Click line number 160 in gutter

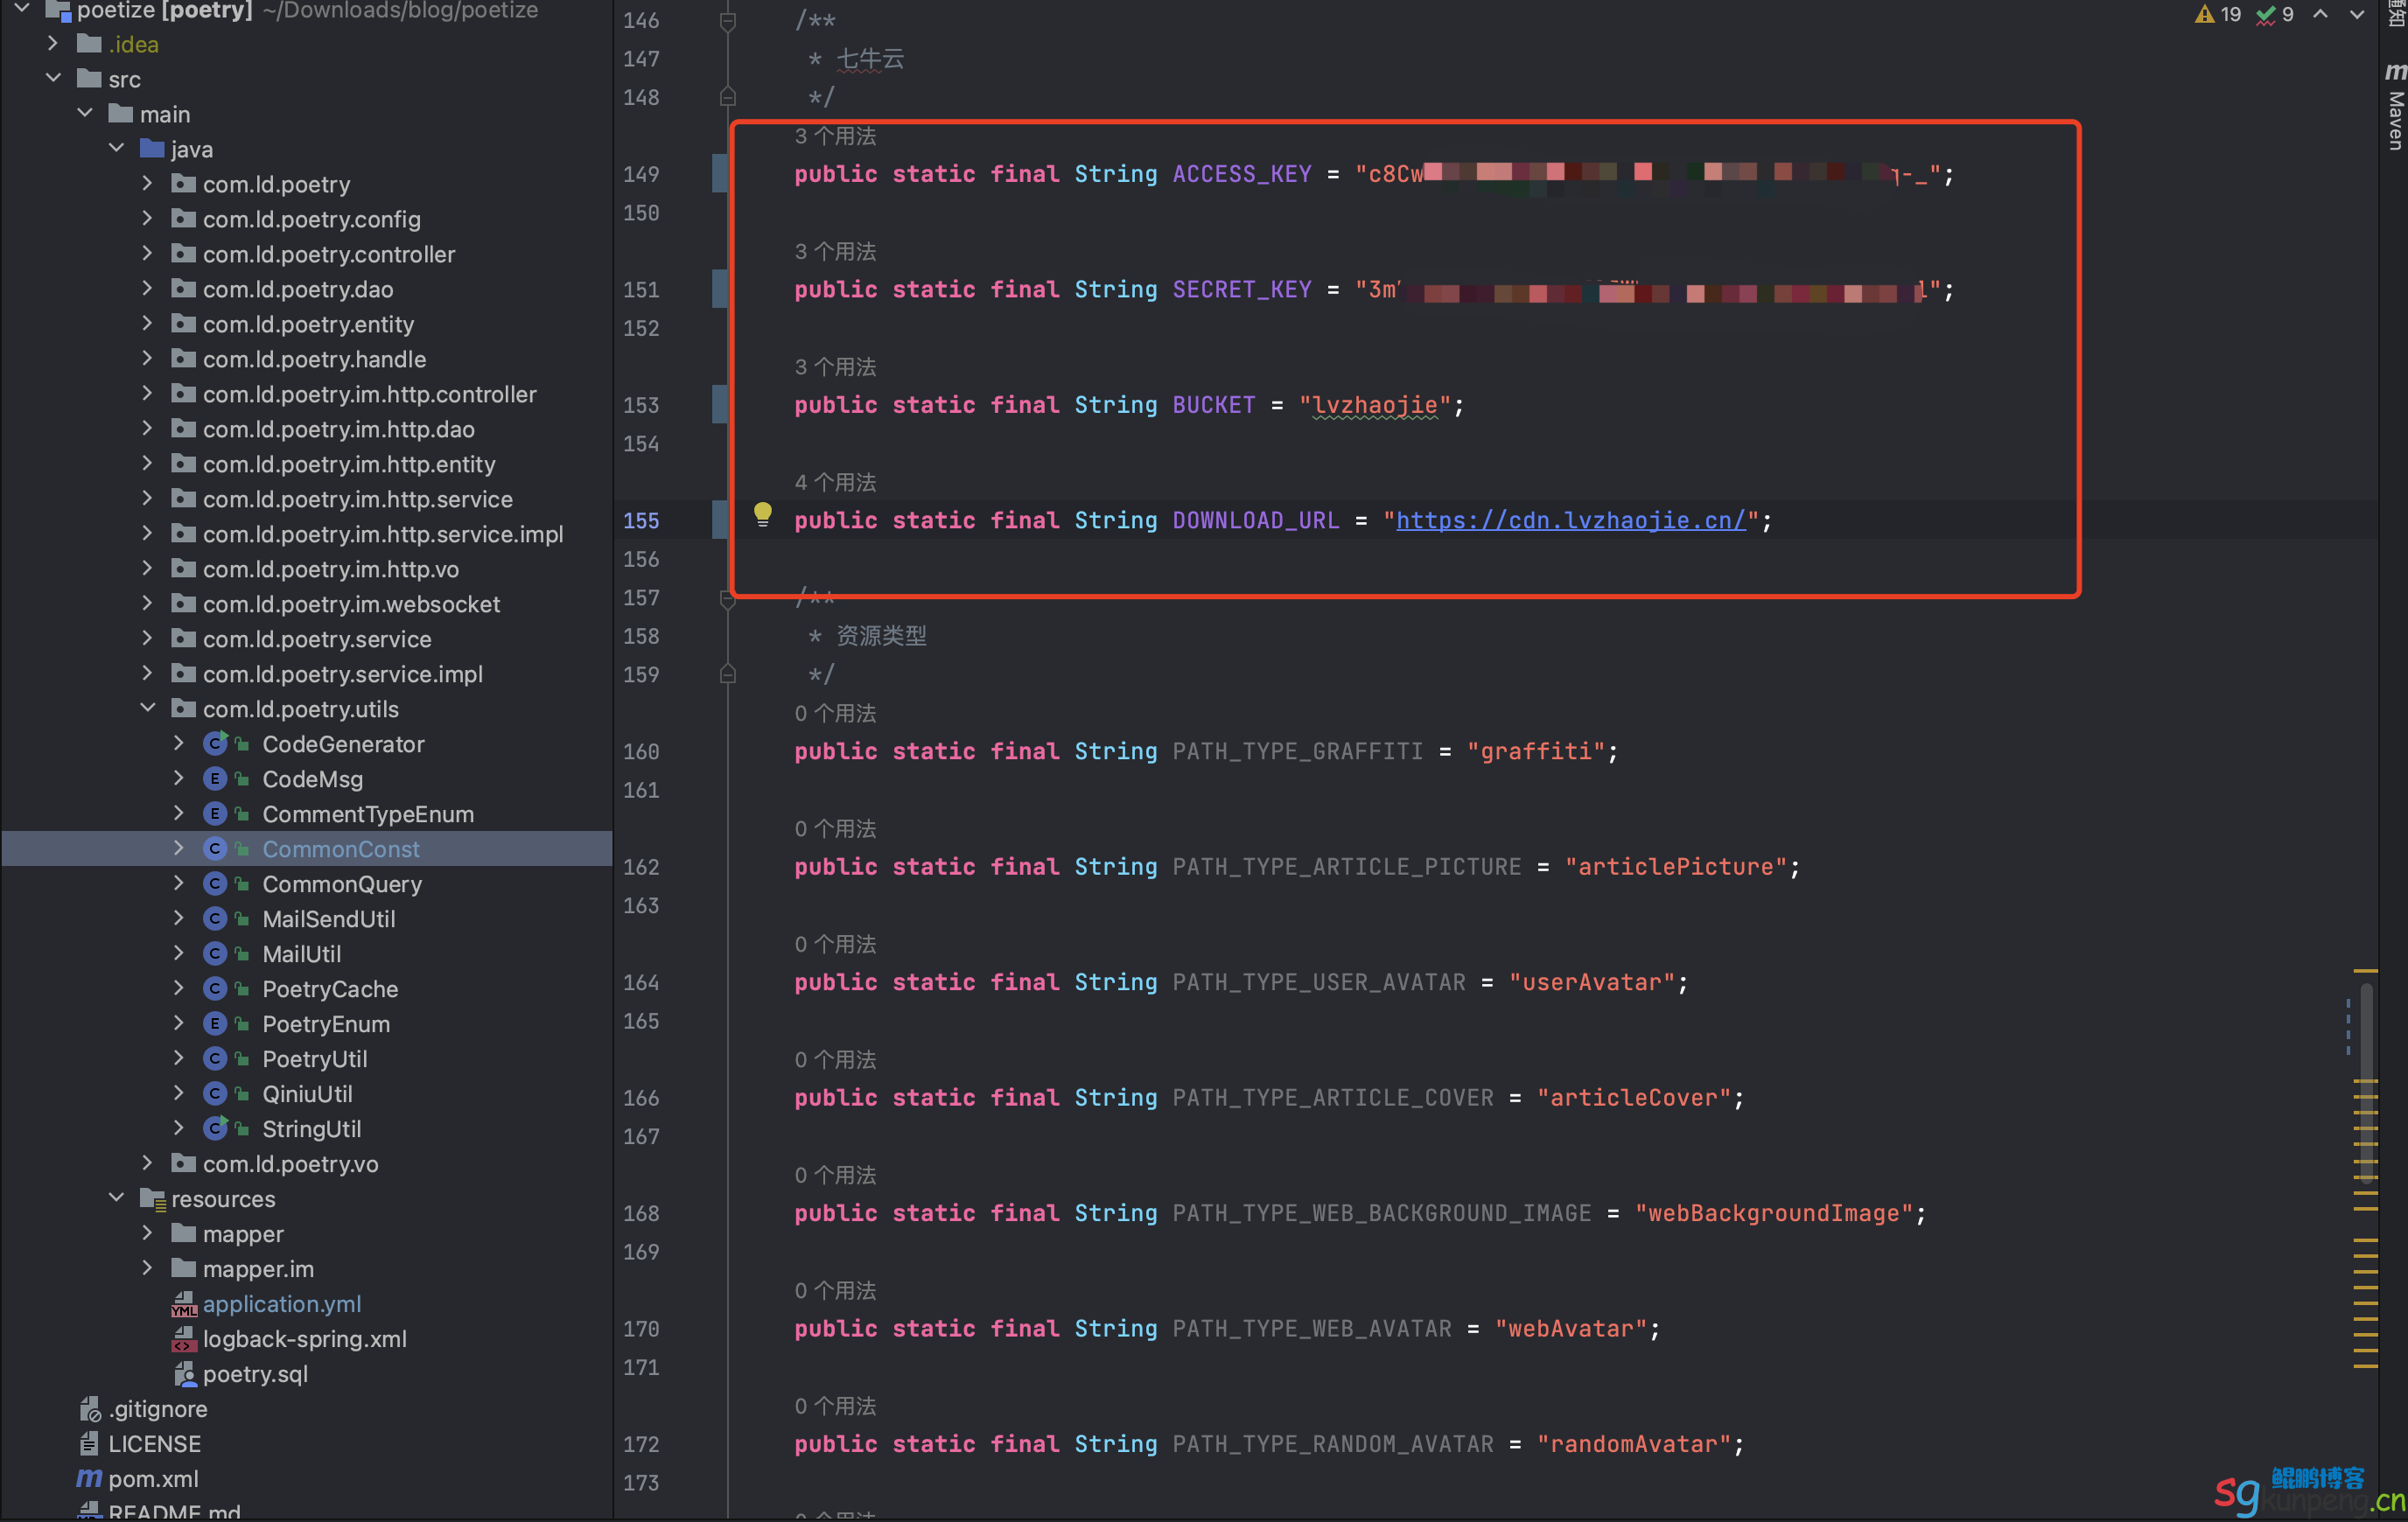pos(641,751)
